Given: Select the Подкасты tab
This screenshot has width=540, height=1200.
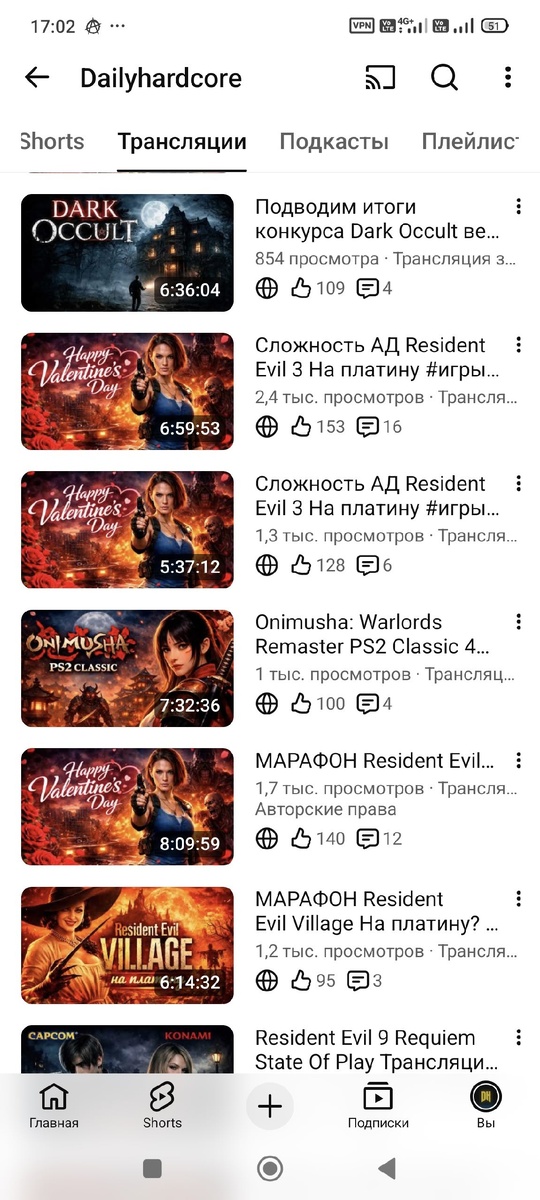Looking at the screenshot, I should (x=334, y=142).
